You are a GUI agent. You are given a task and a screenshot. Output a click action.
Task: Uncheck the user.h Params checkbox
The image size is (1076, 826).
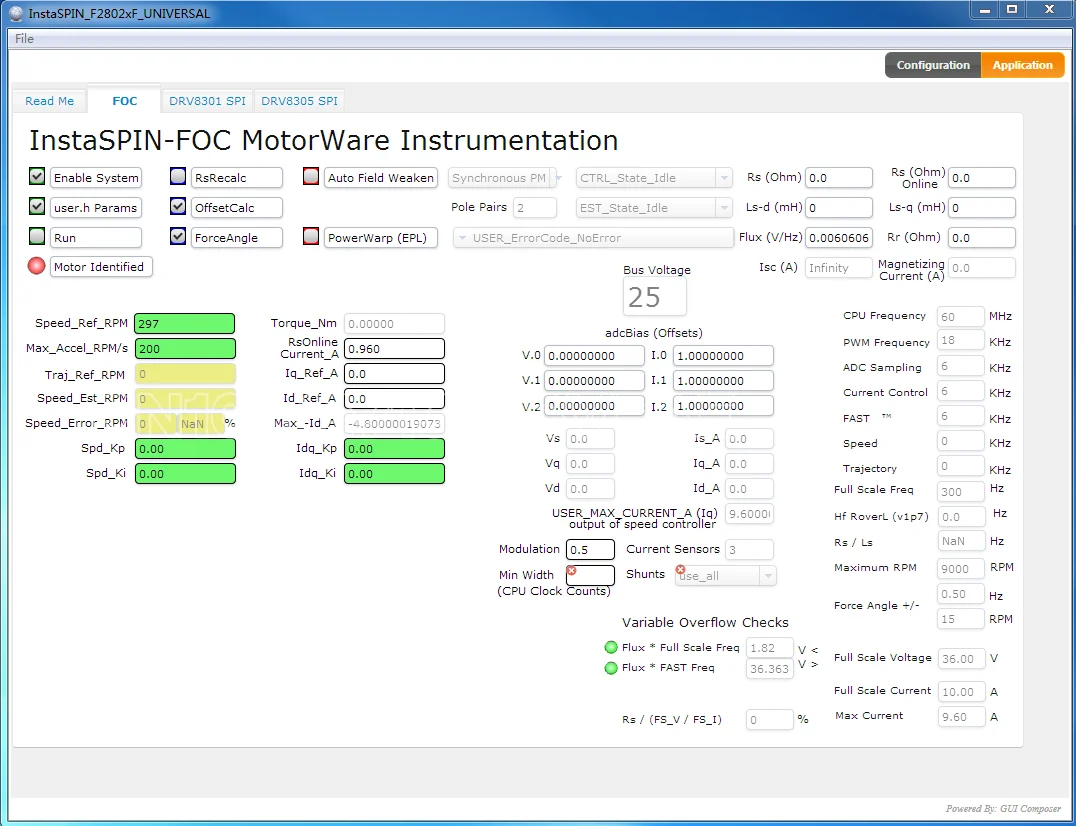(x=37, y=206)
